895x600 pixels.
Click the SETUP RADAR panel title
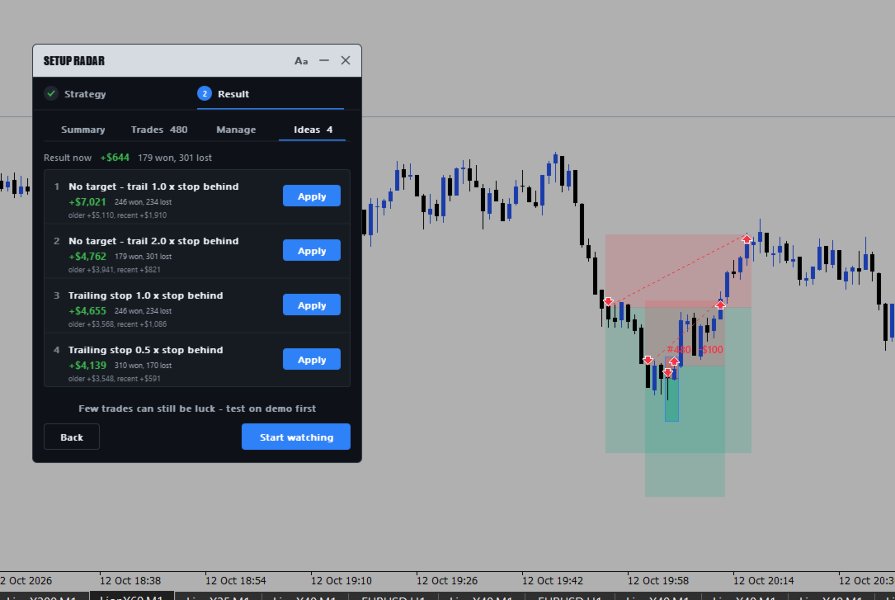pos(74,61)
